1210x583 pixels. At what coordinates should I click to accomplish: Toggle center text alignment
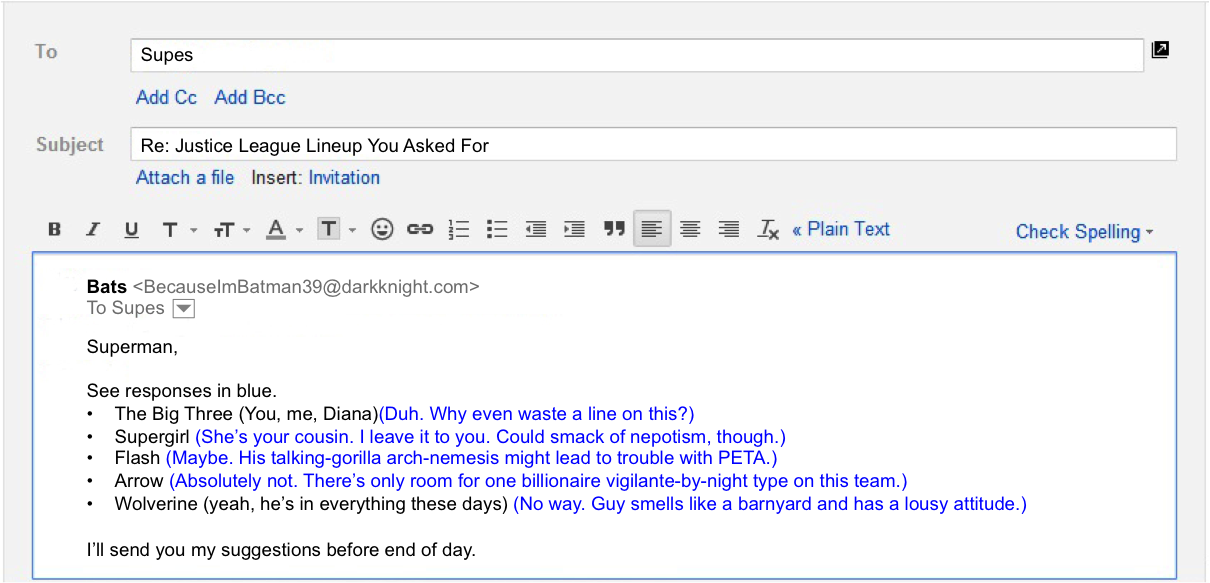(690, 229)
